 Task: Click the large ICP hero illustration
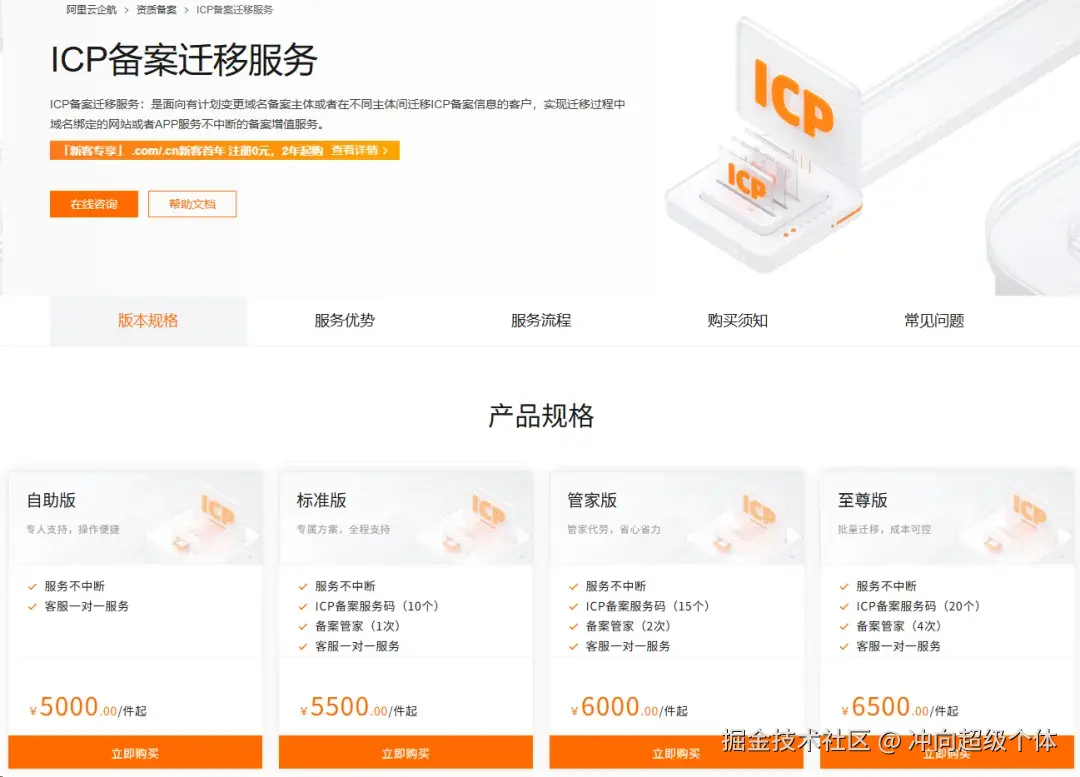click(765, 145)
